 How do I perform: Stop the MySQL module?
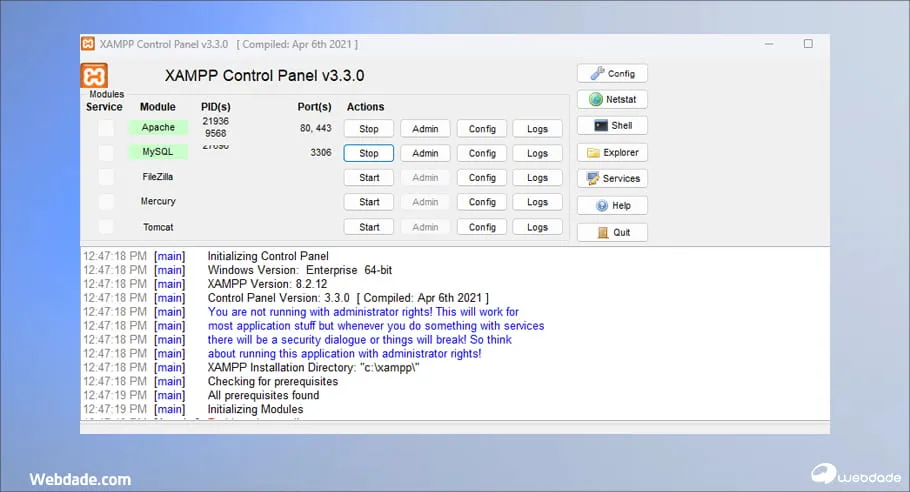369,153
